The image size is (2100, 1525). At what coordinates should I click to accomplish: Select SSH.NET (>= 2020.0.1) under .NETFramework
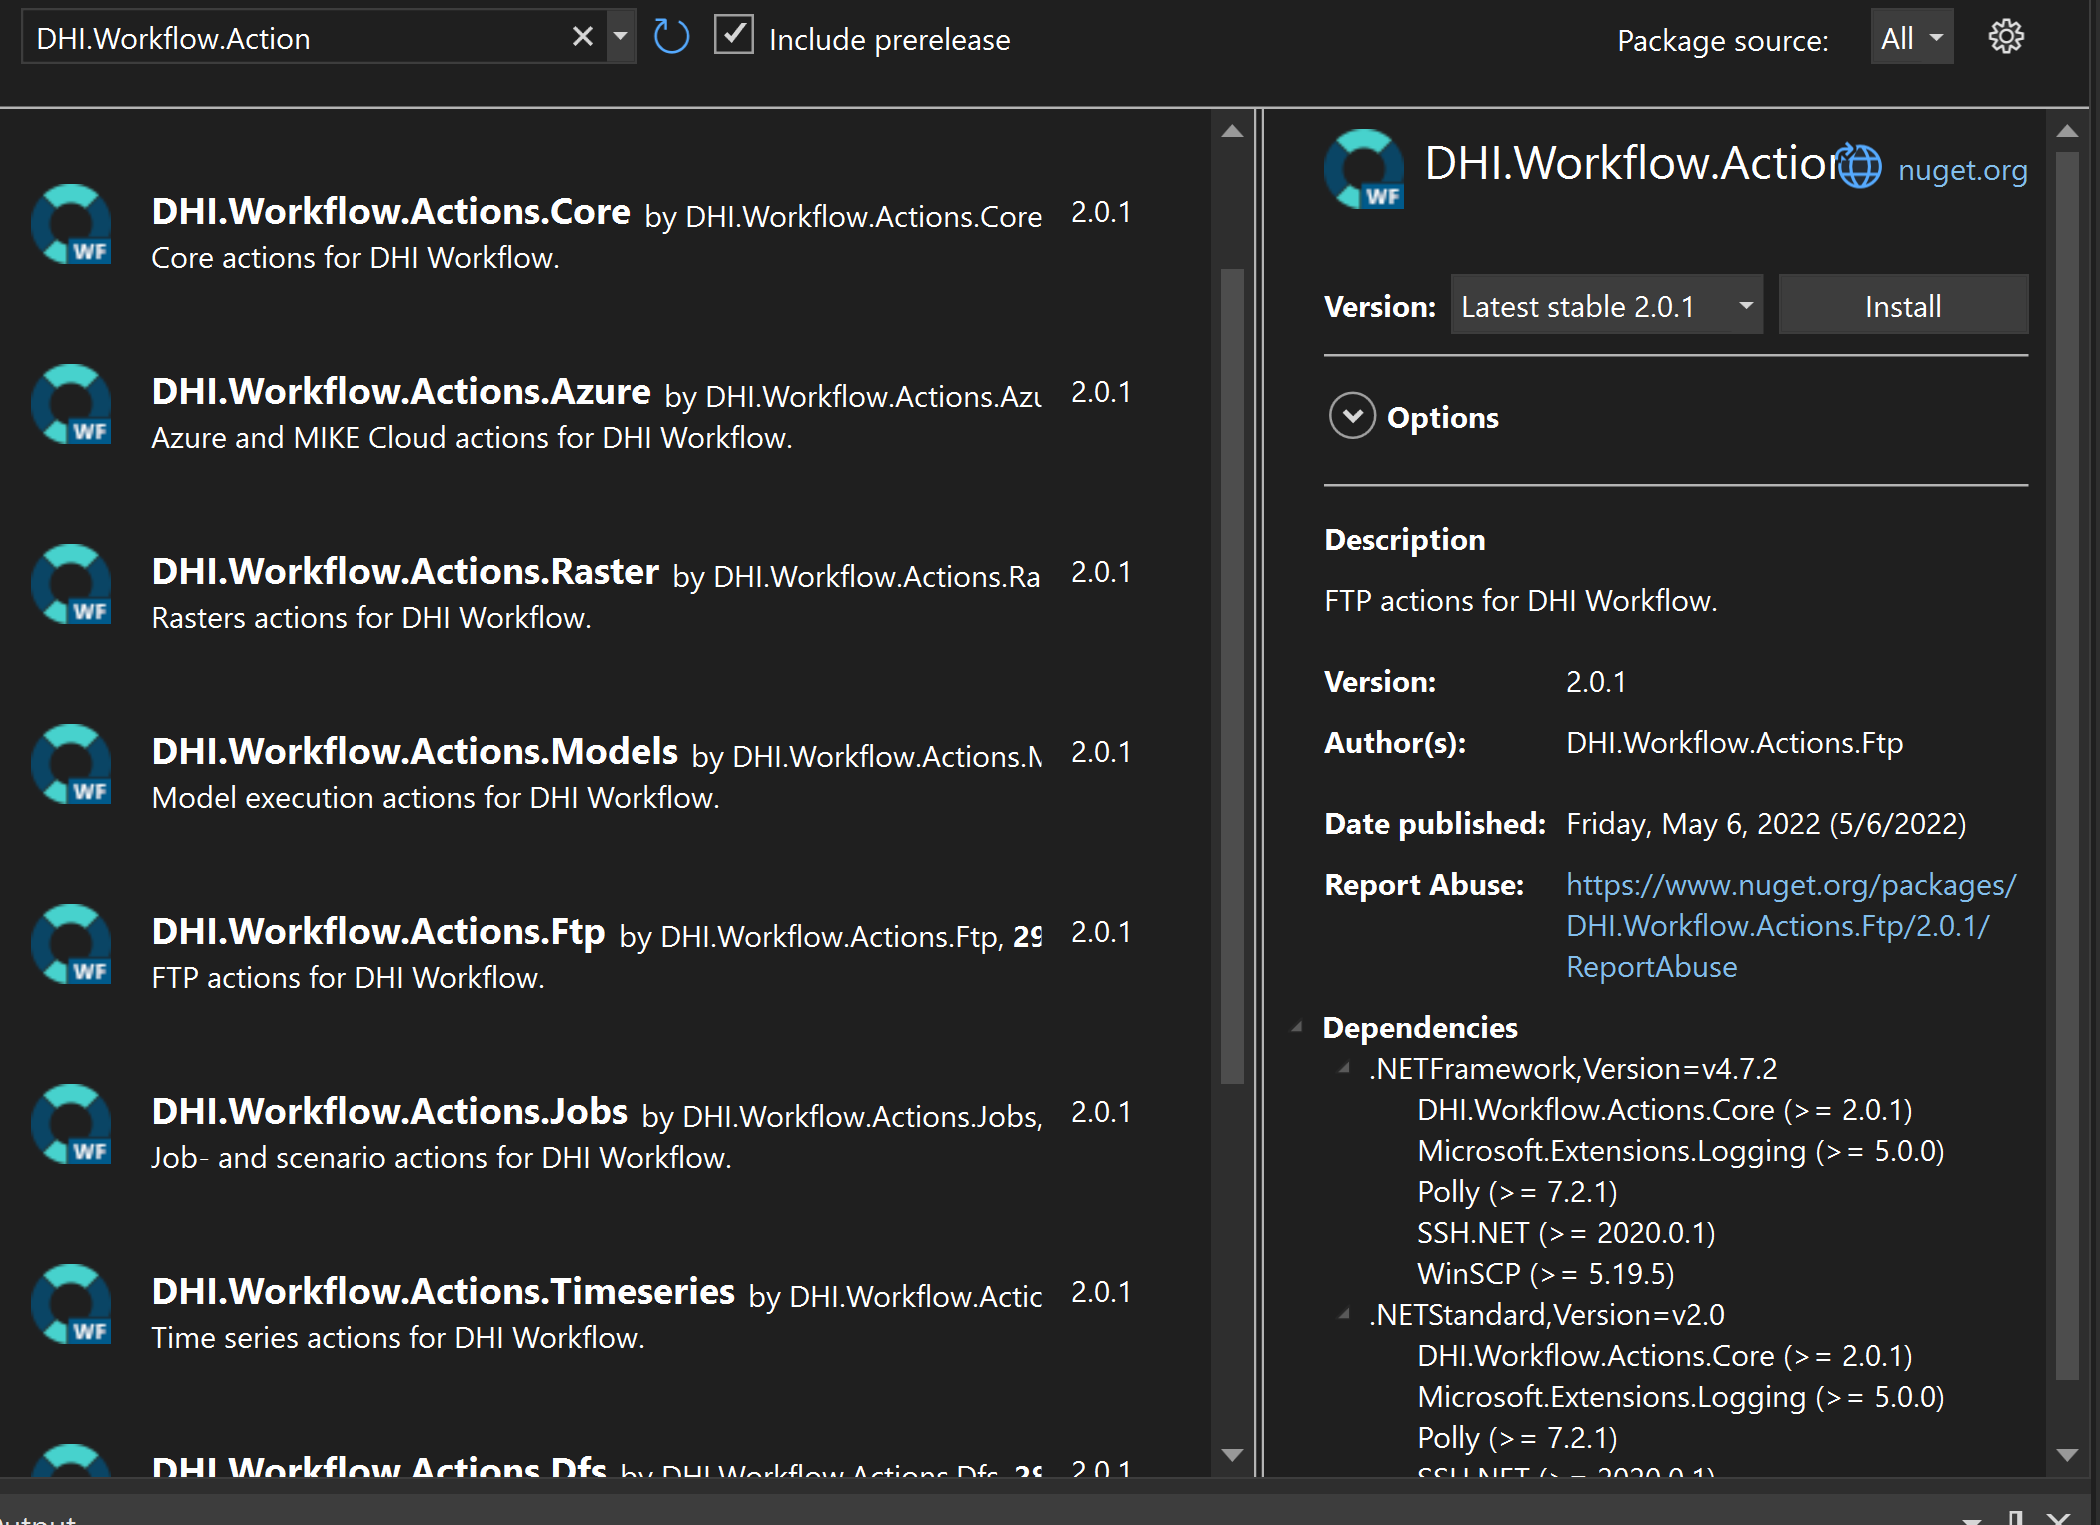pos(1566,1232)
